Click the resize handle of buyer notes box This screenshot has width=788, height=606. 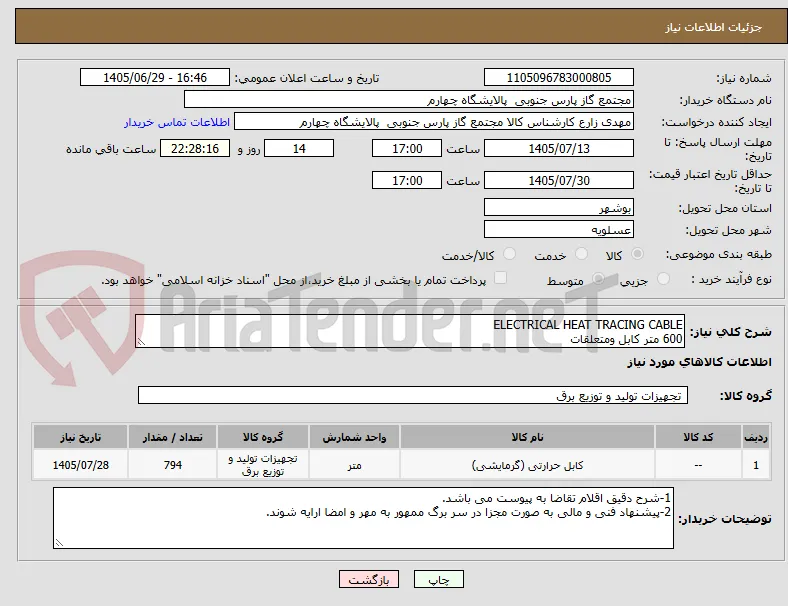[59, 543]
